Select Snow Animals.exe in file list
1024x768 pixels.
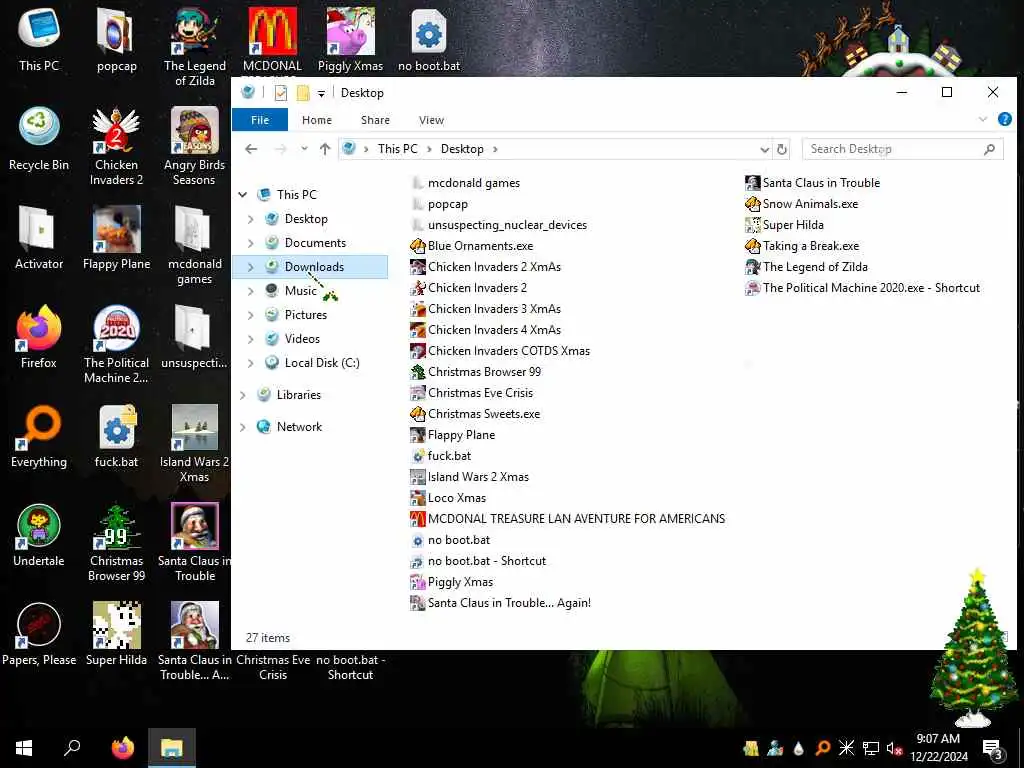coord(802,204)
